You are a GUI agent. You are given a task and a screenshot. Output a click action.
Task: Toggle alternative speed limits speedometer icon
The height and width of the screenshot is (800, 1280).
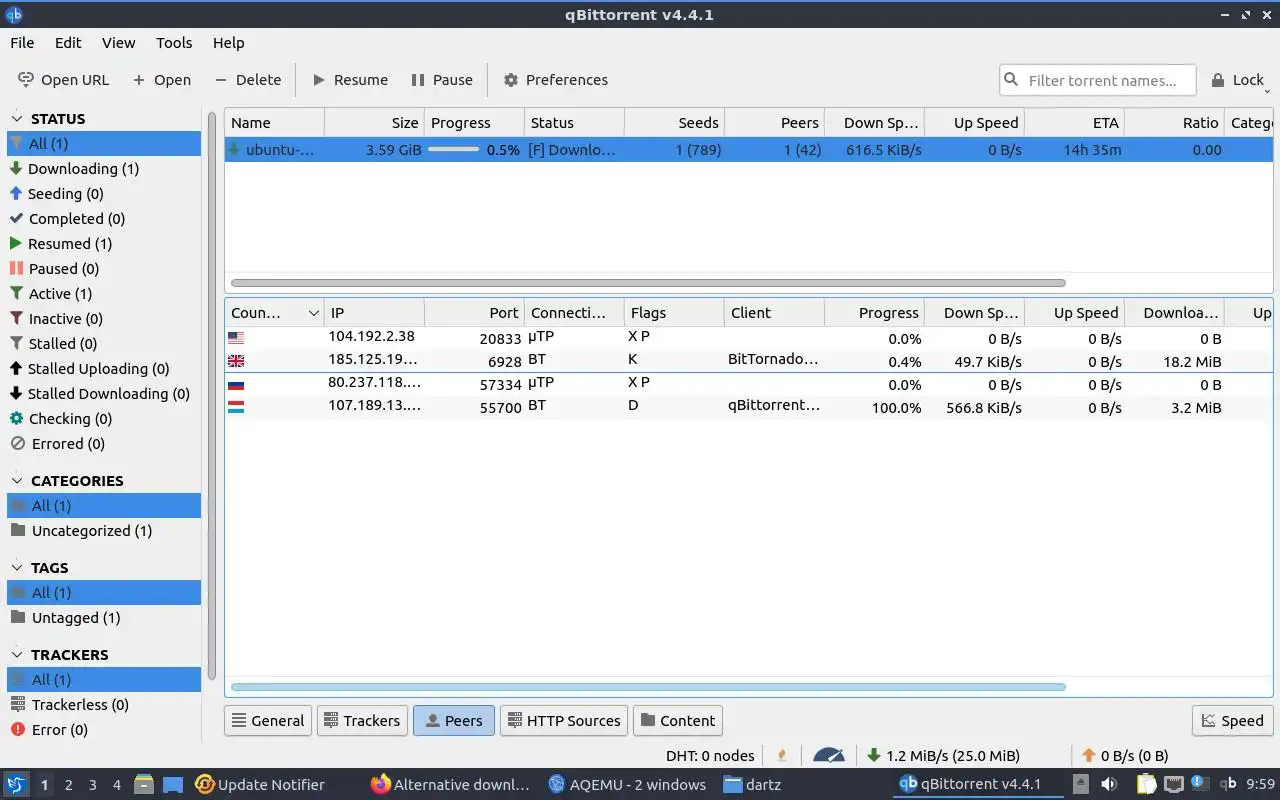pyautogui.click(x=829, y=756)
